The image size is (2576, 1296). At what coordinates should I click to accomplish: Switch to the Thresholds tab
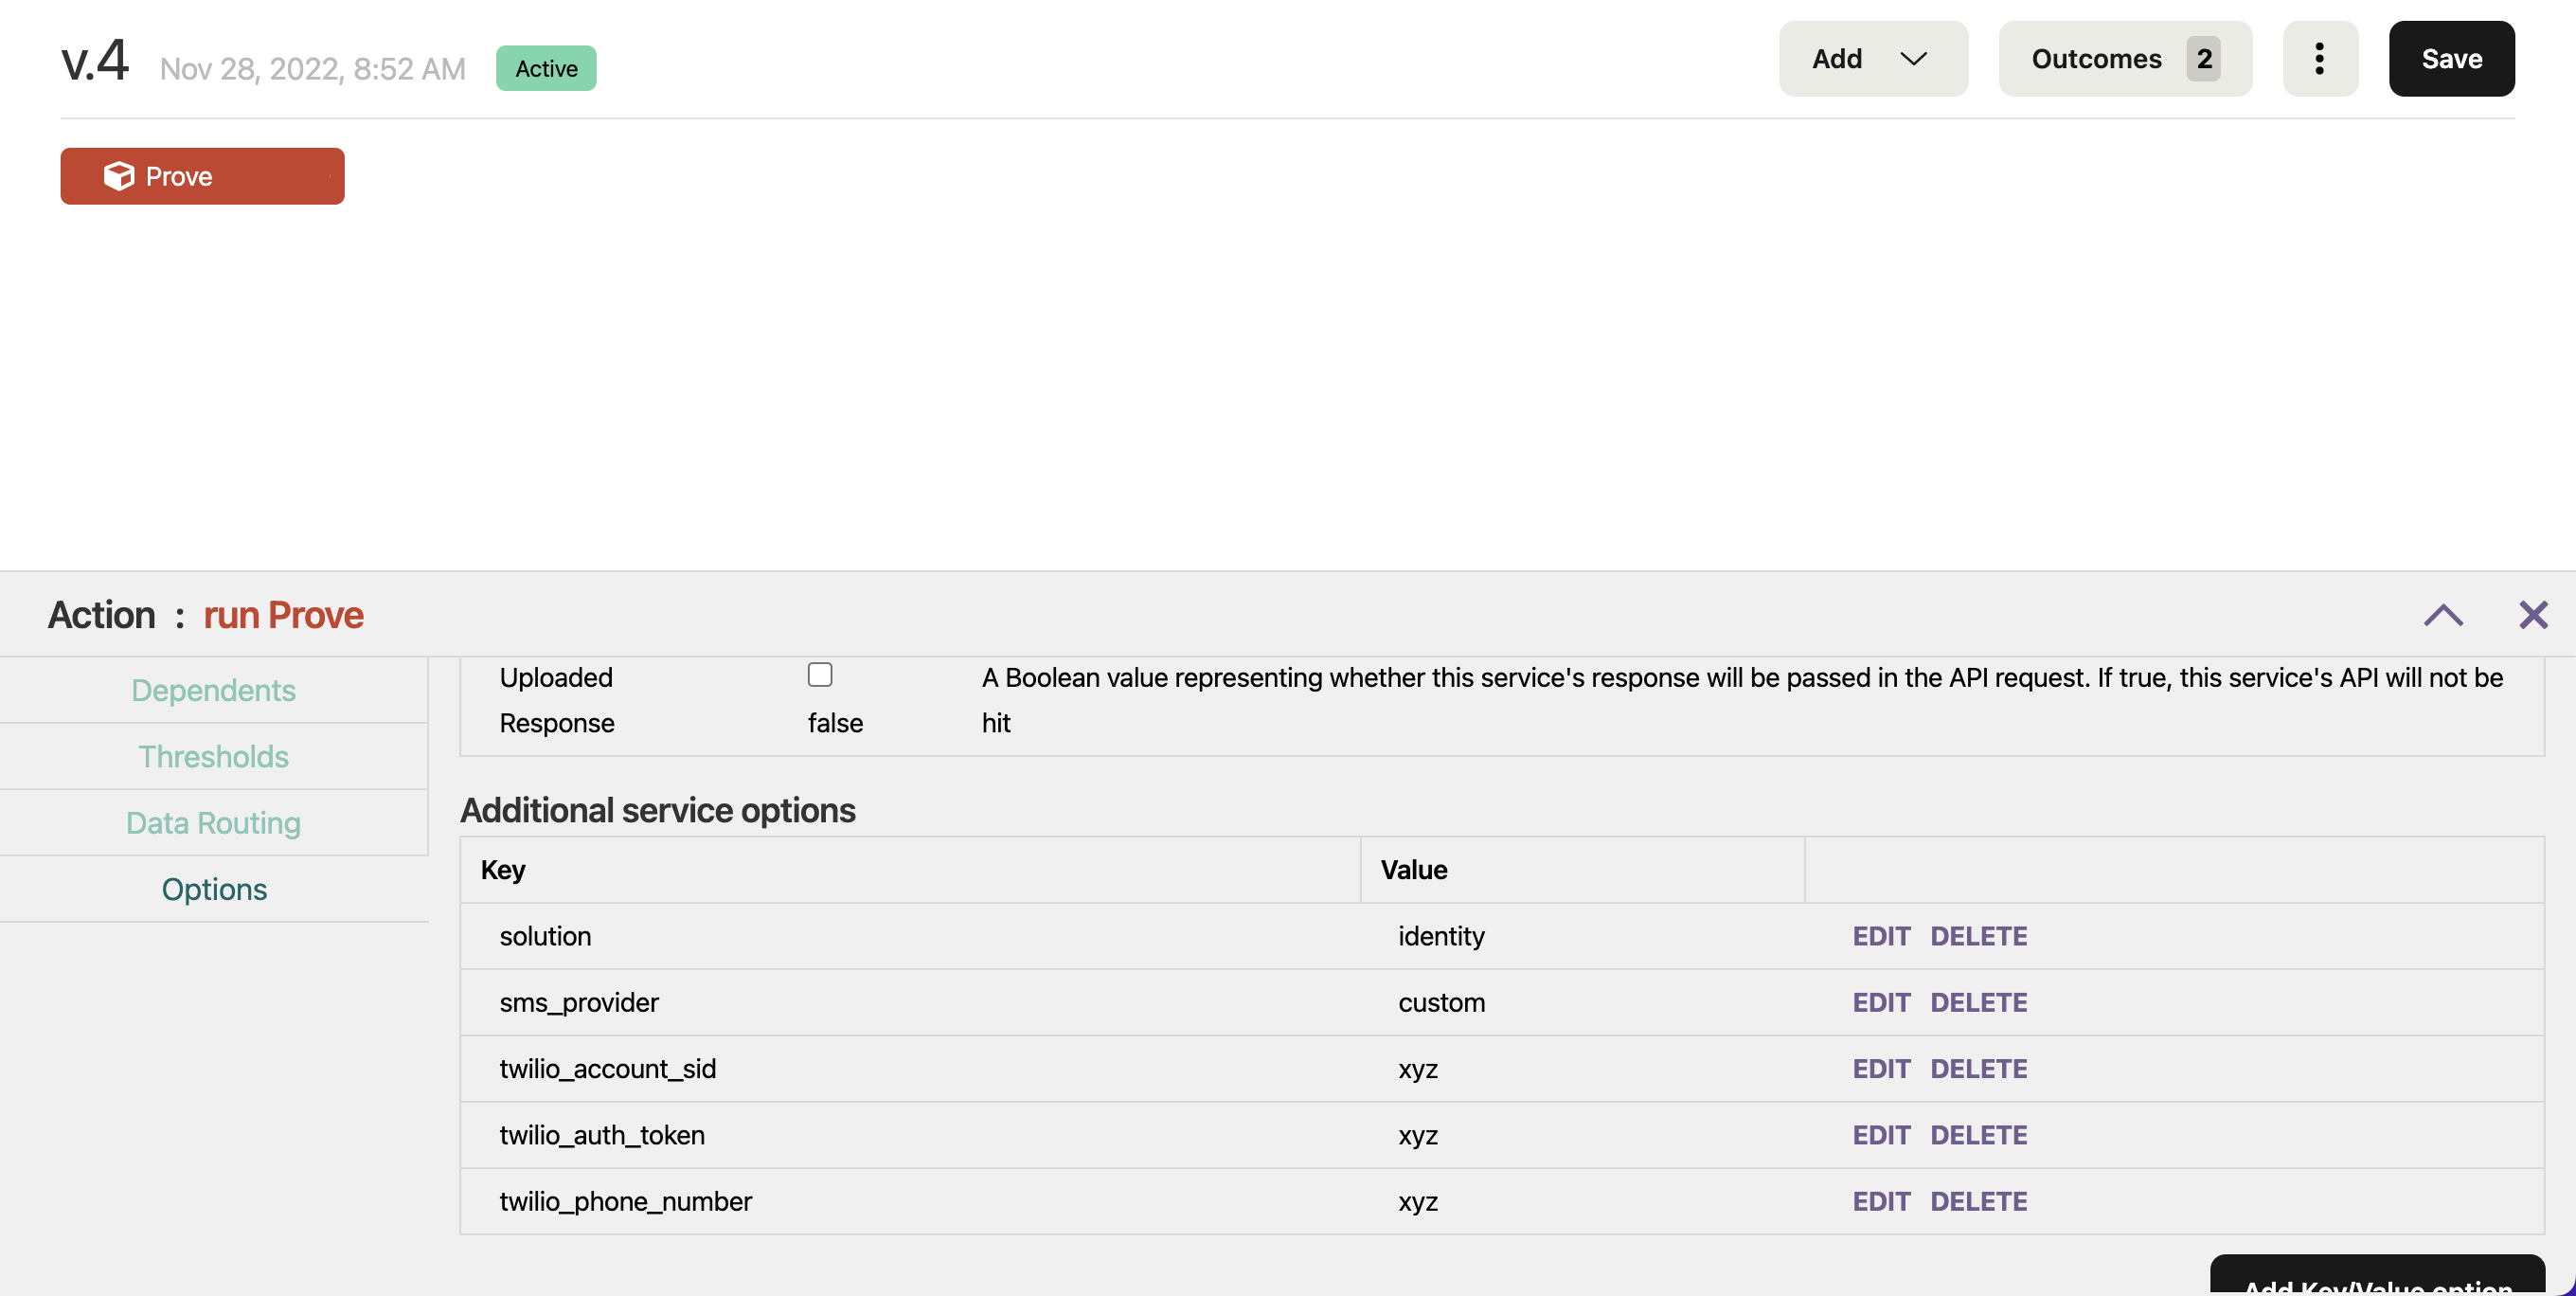213,756
